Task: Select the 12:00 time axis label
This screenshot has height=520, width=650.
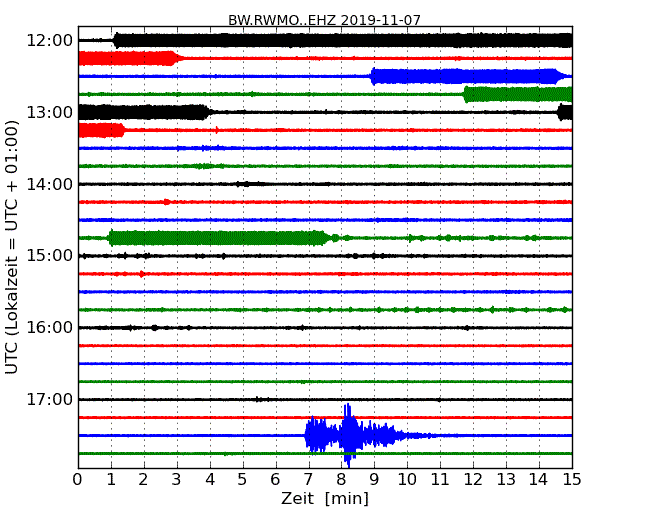Action: pyautogui.click(x=50, y=41)
